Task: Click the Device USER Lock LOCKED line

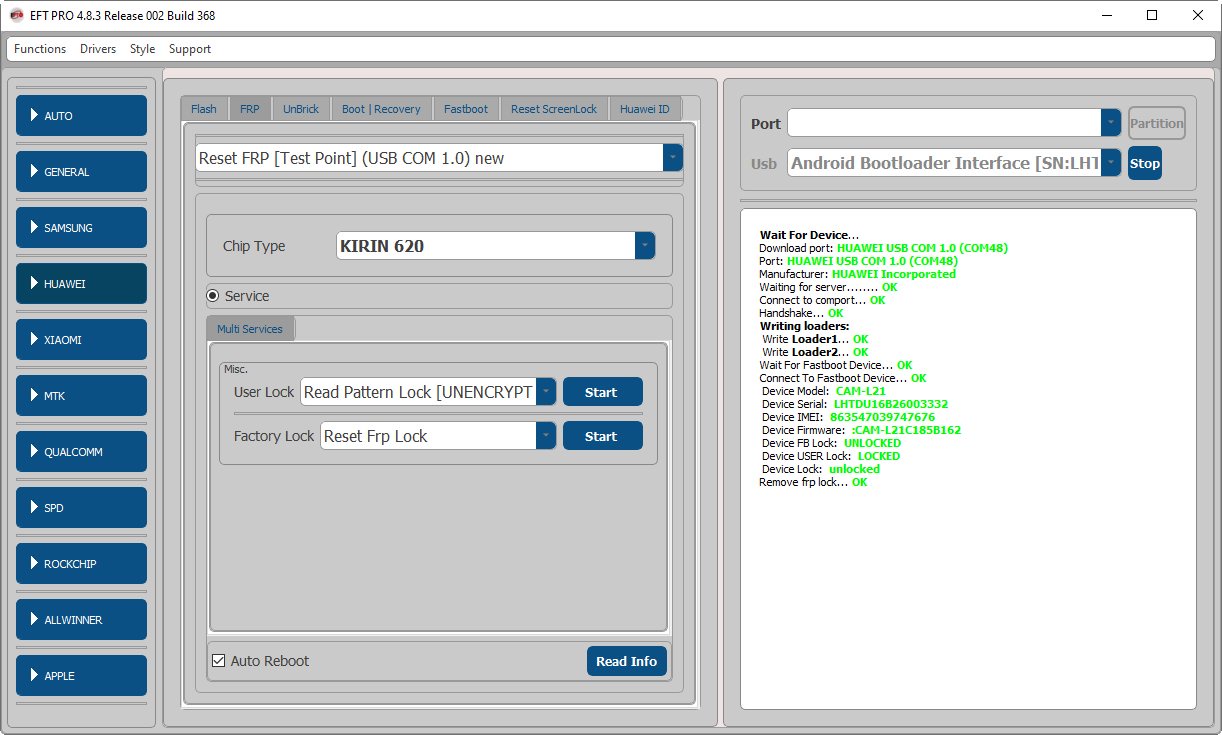Action: pyautogui.click(x=830, y=456)
